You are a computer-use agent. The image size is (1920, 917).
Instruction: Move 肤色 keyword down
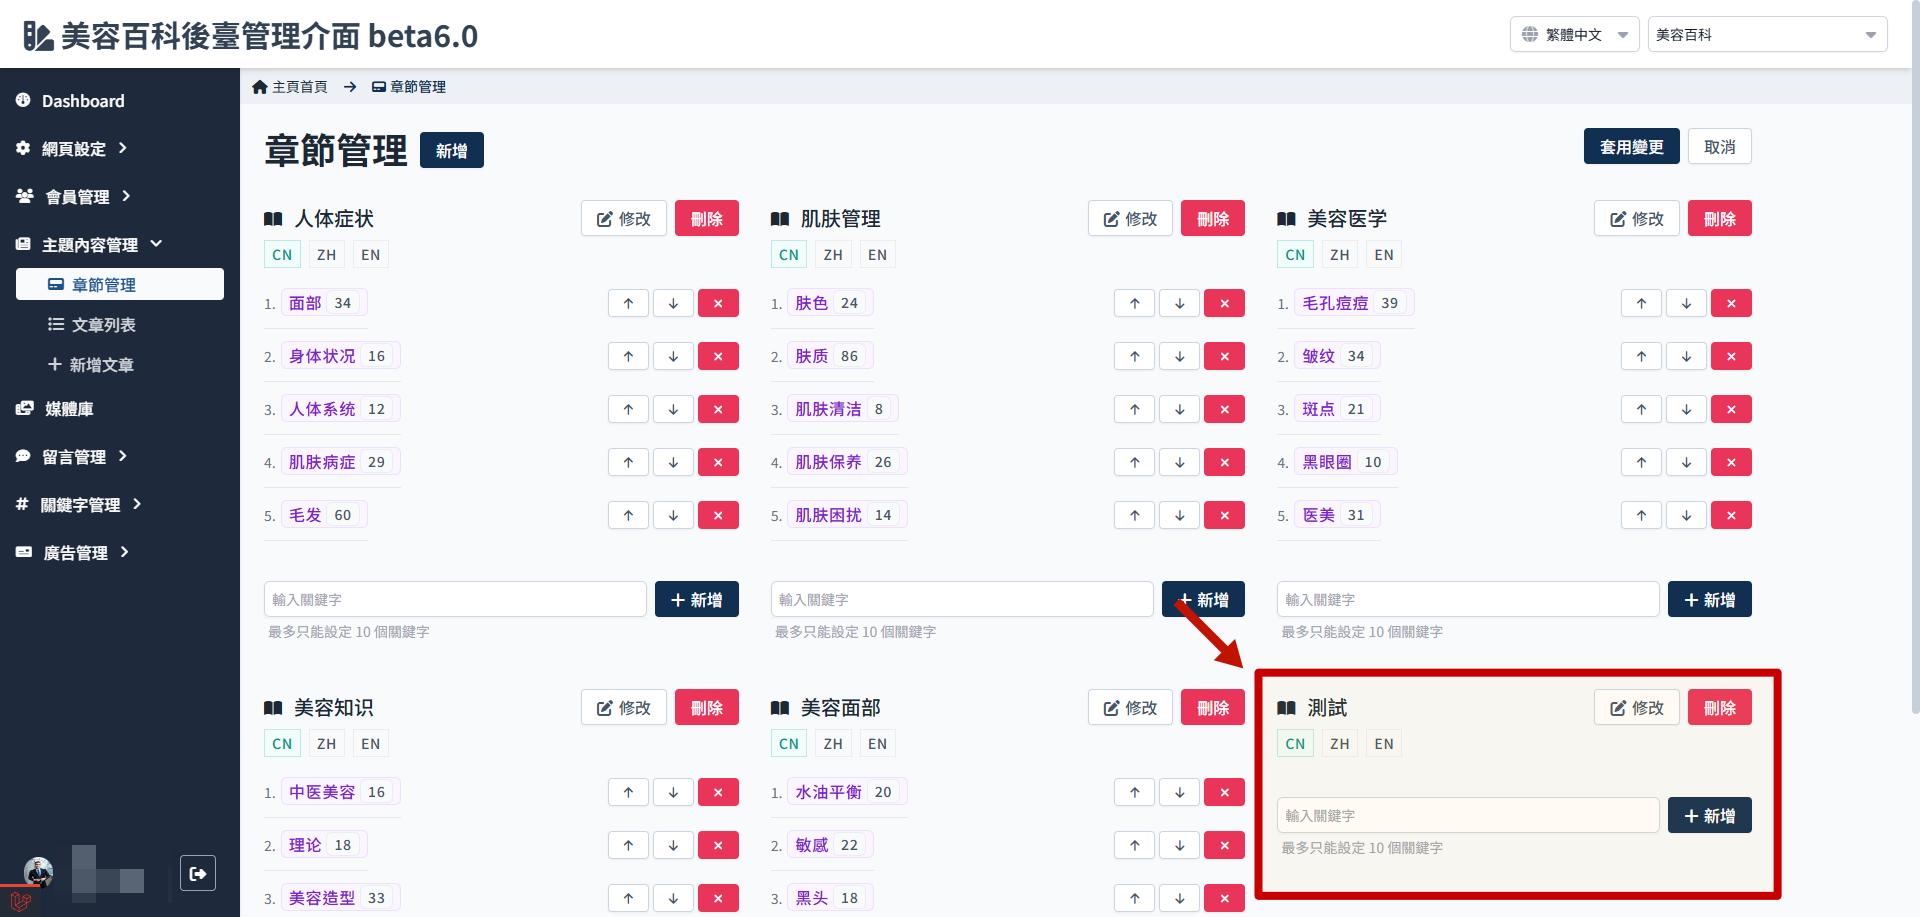pyautogui.click(x=1180, y=303)
